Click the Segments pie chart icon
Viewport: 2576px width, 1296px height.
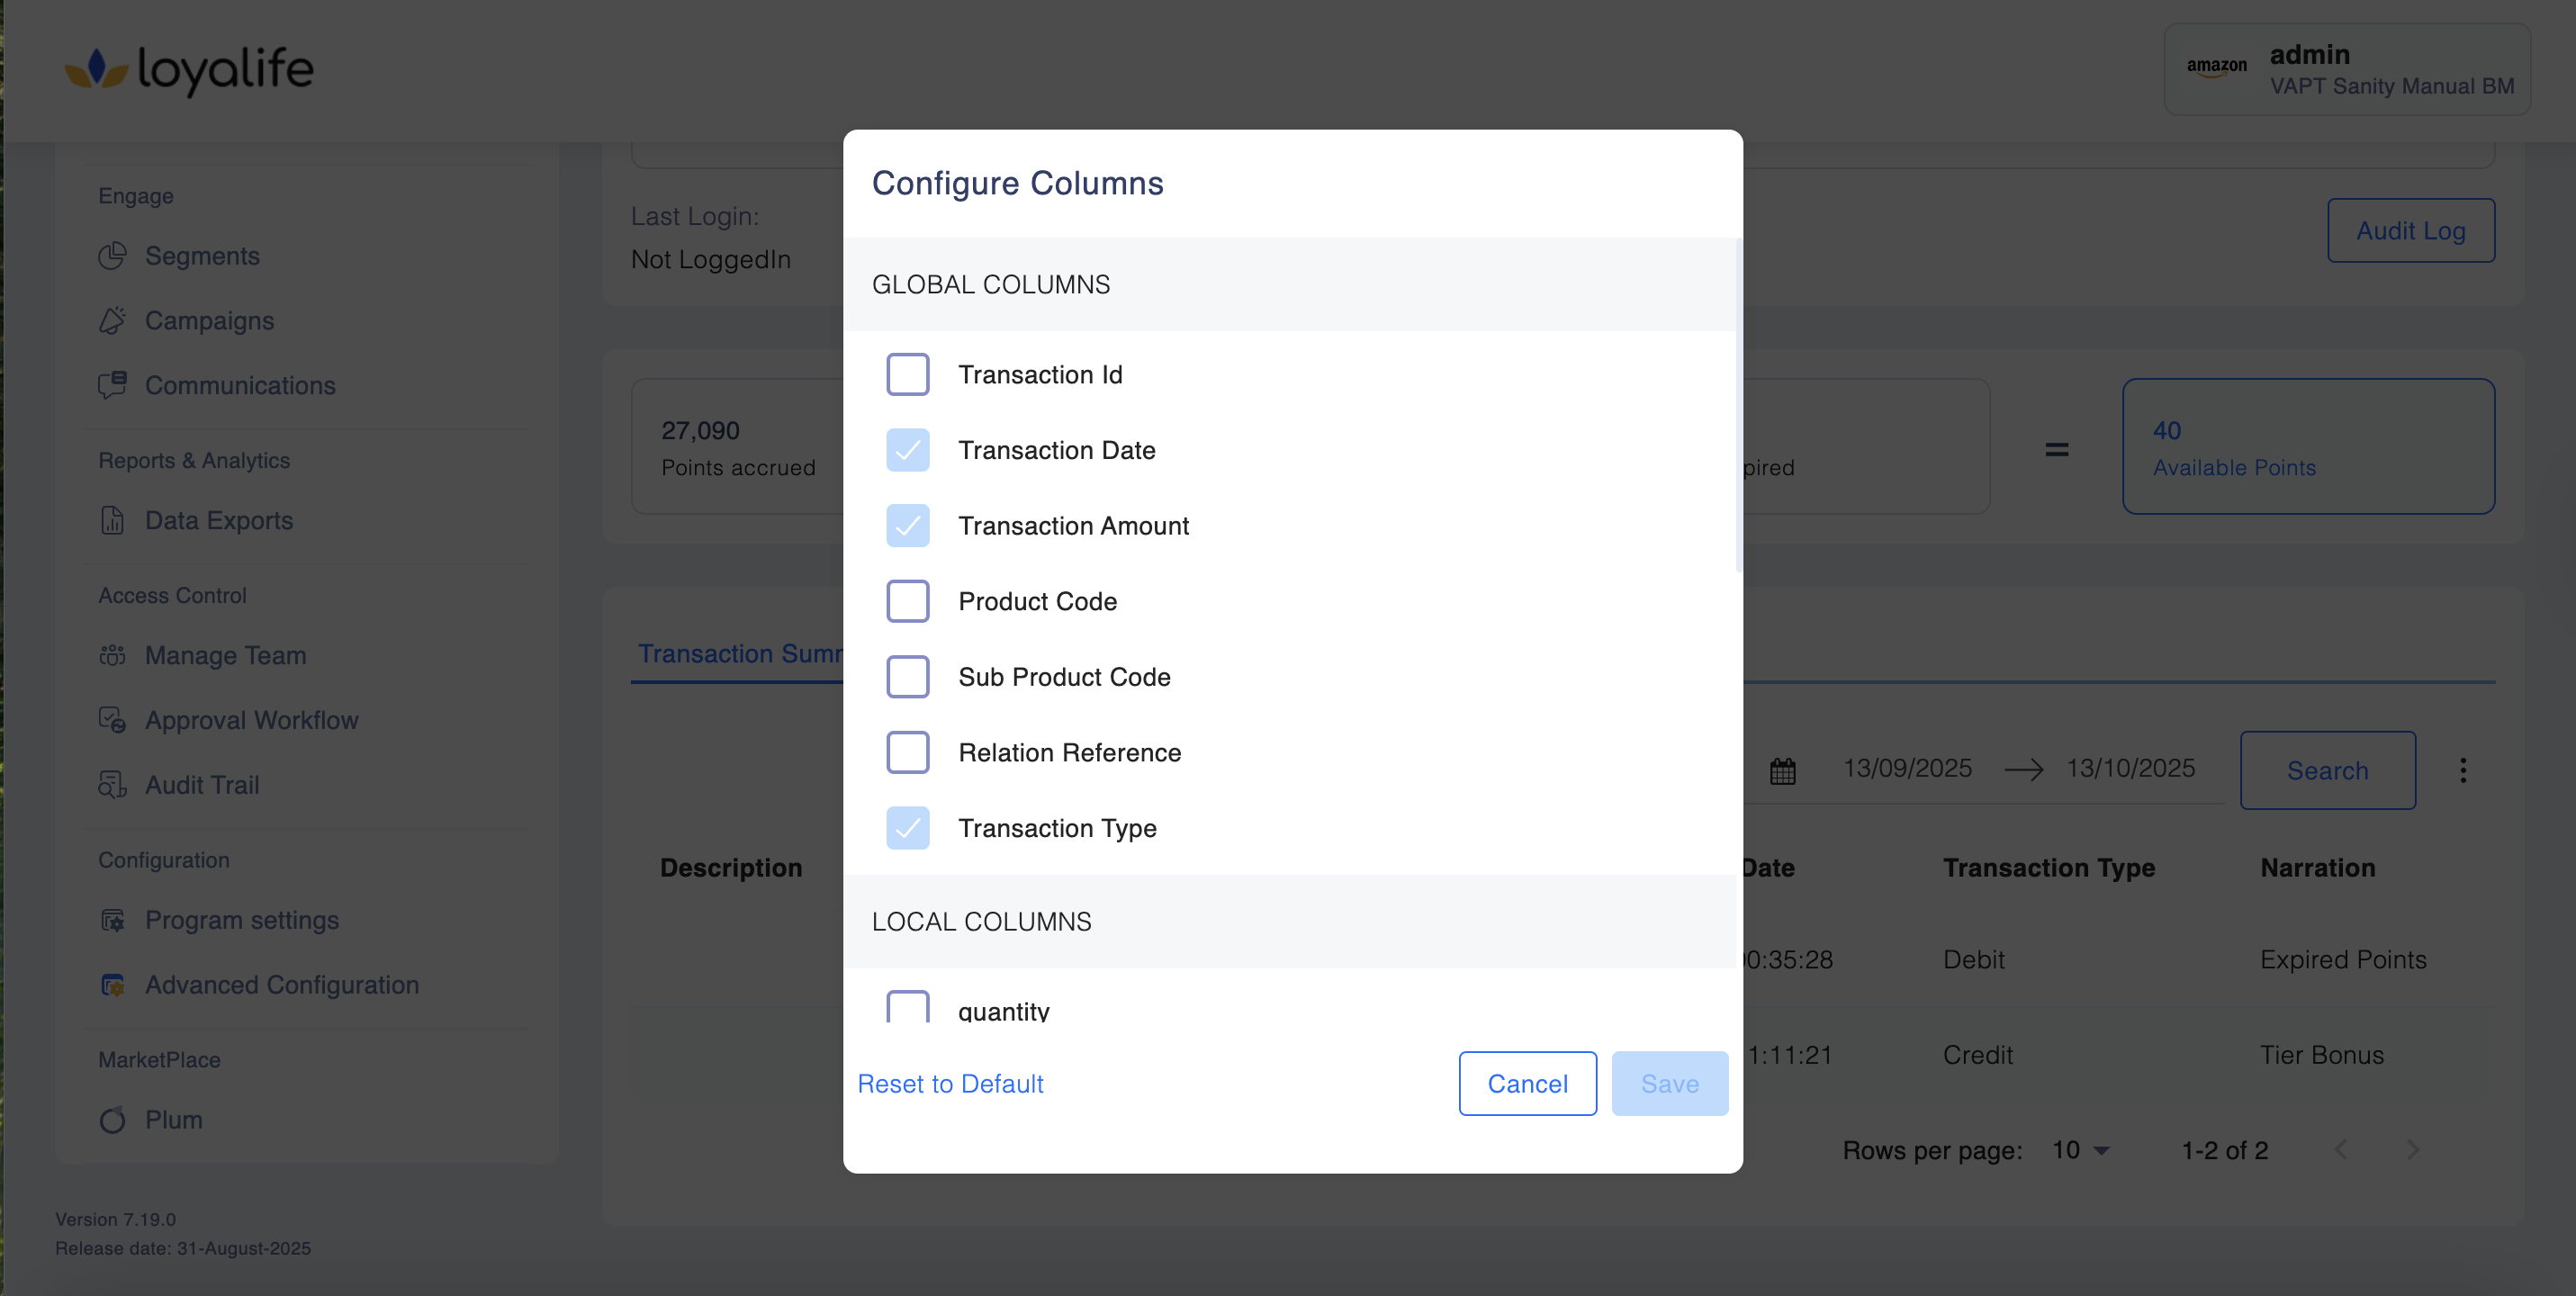click(x=112, y=256)
